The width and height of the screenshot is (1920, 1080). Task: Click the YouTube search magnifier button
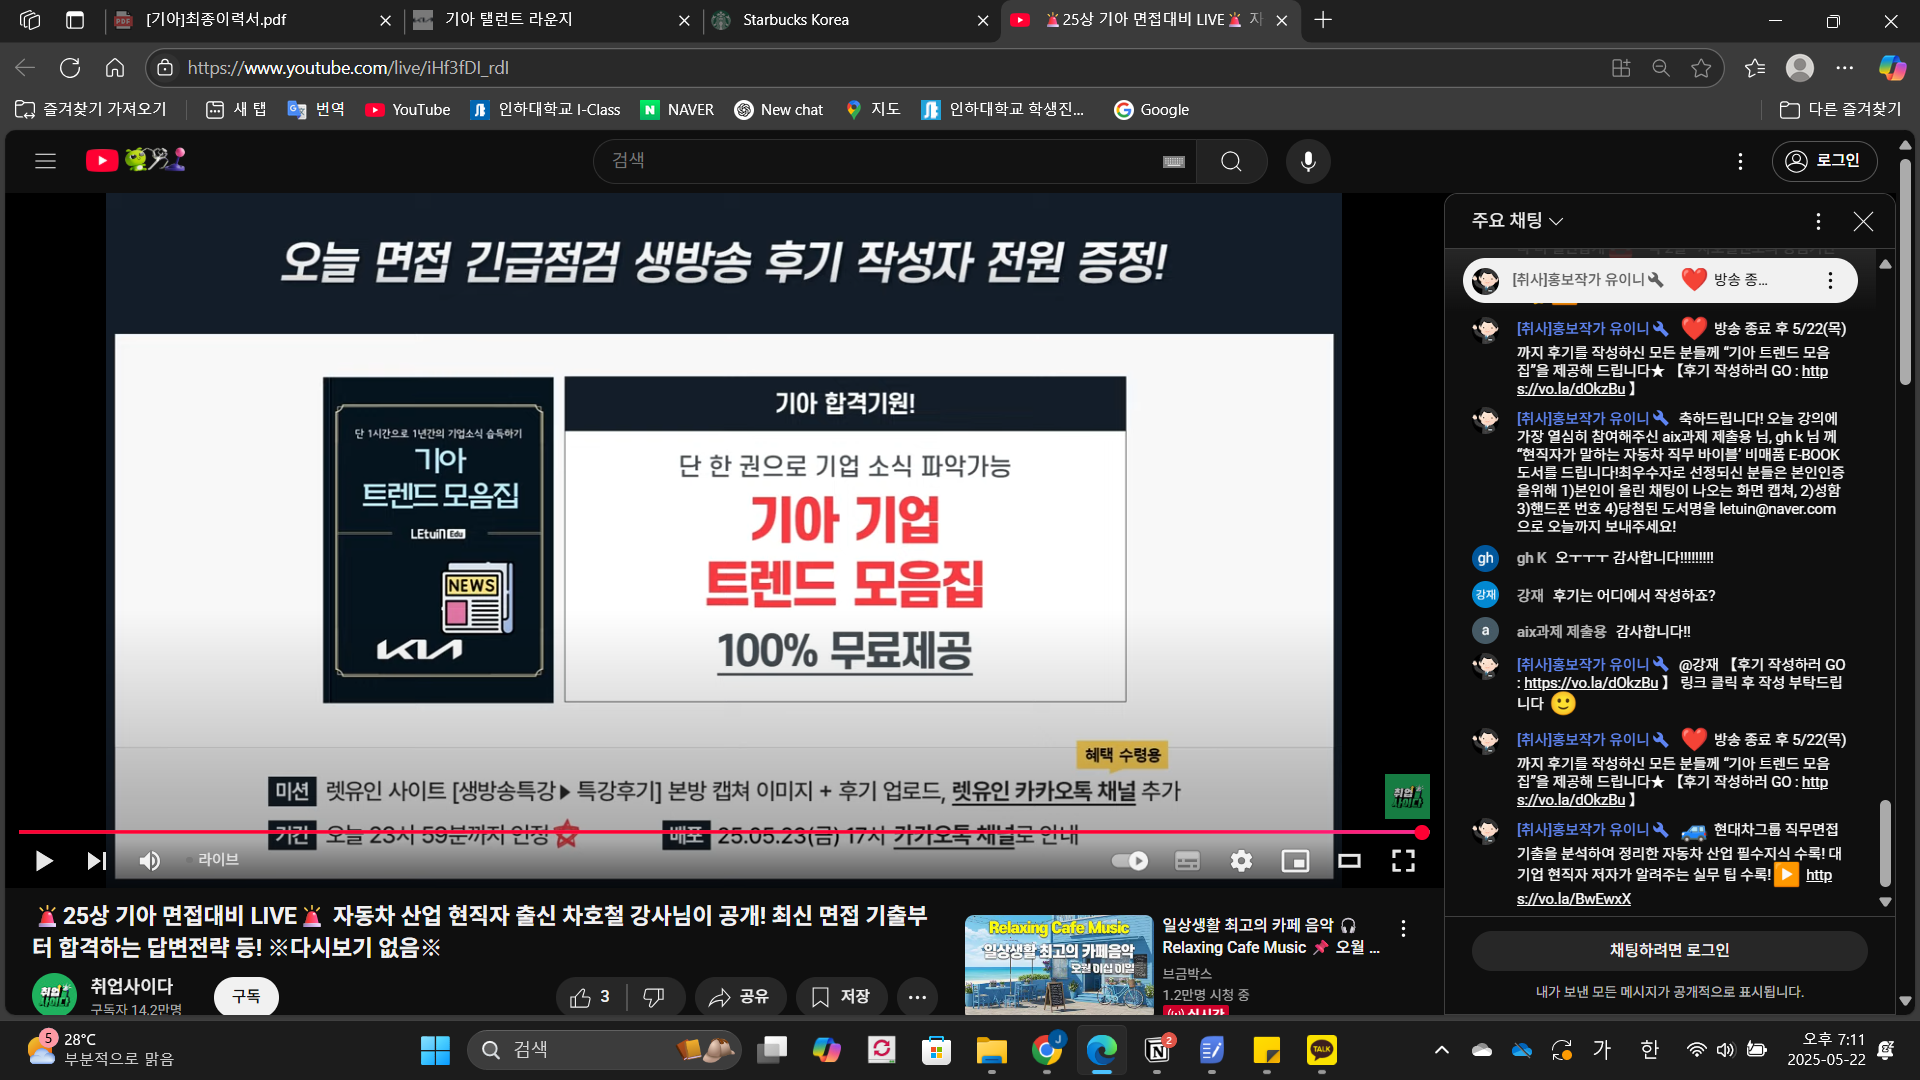tap(1231, 161)
